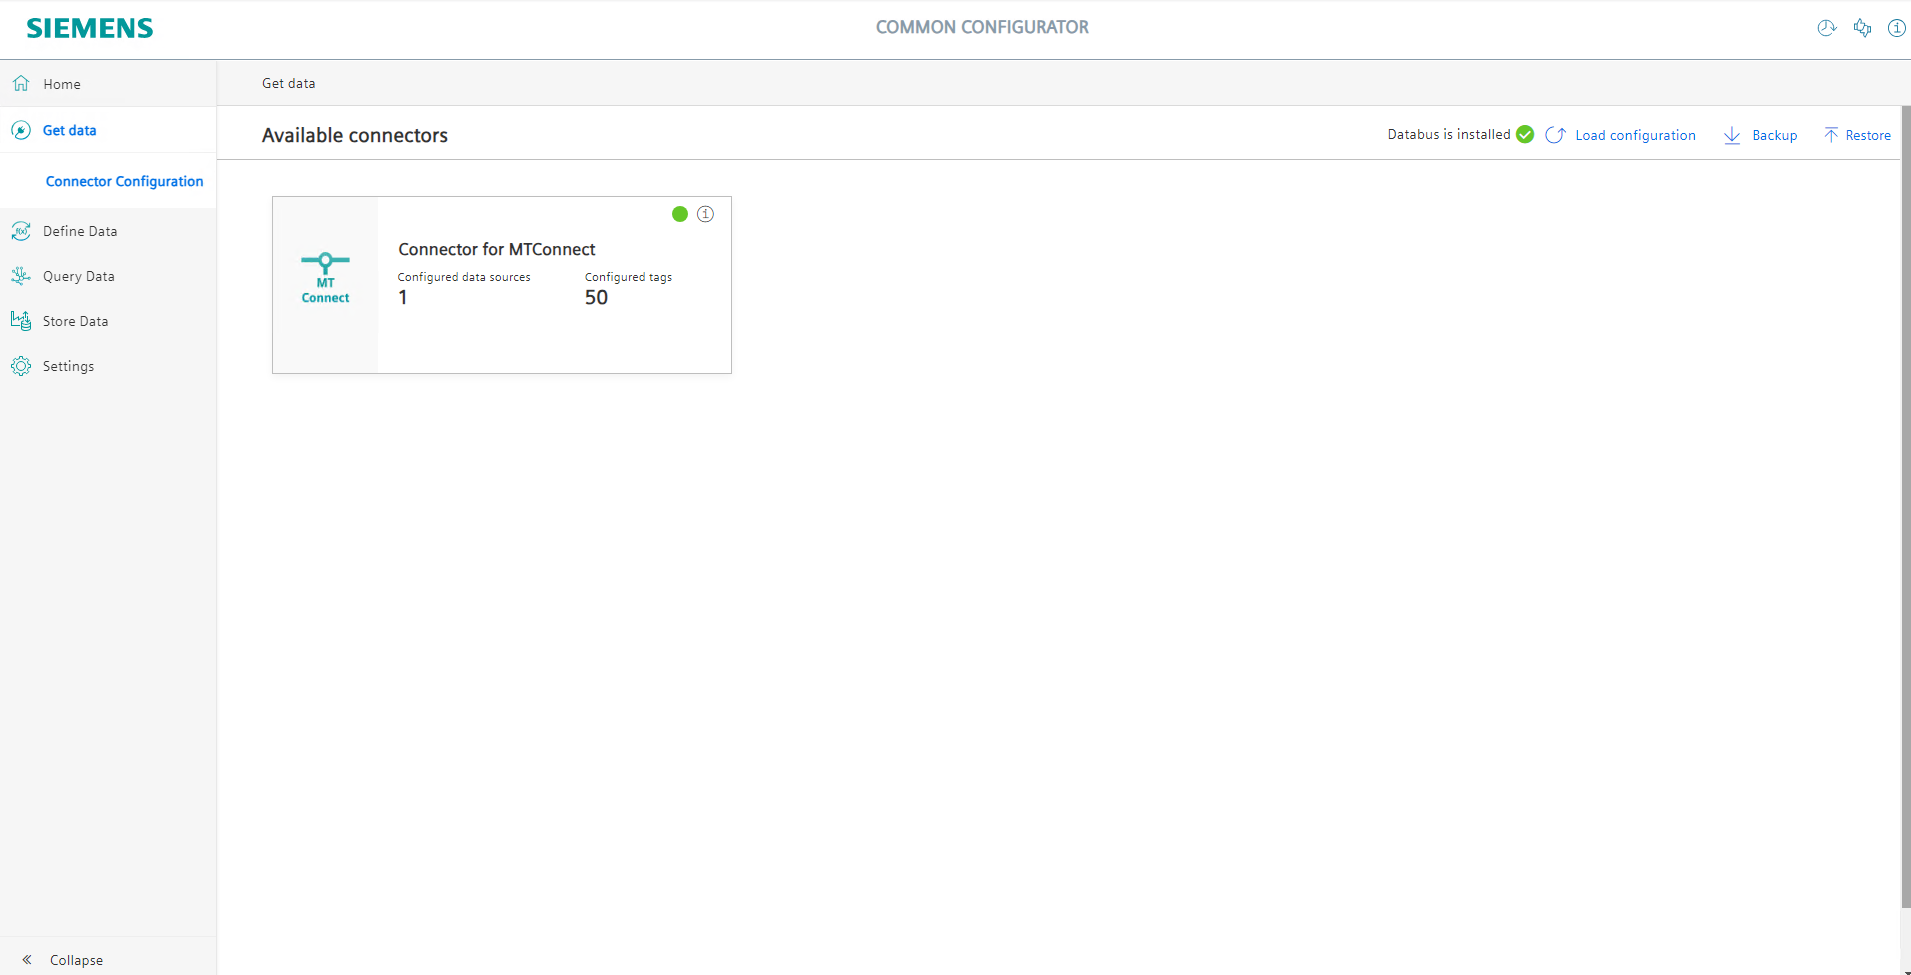The height and width of the screenshot is (975, 1911).
Task: Click Configured data sources label
Action: pos(464,277)
